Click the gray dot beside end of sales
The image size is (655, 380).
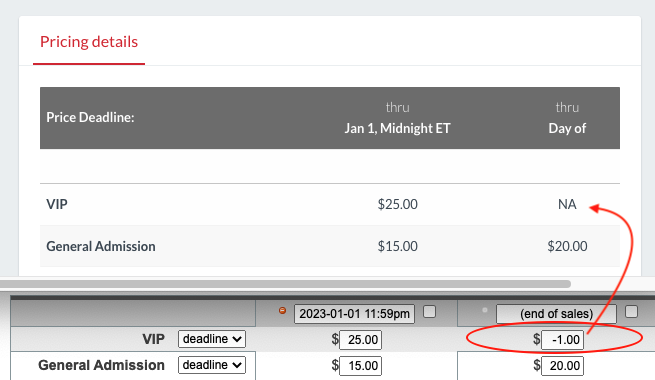point(485,310)
